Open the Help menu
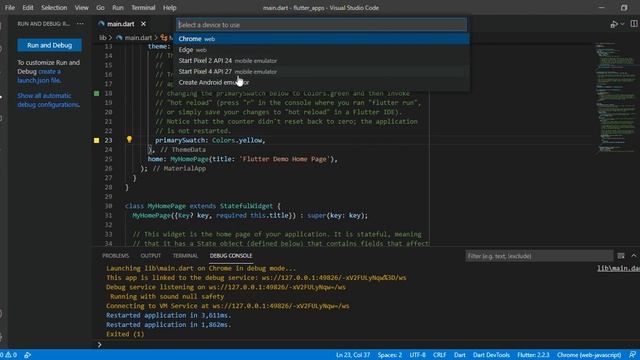This screenshot has width=640, height=360. click(x=169, y=8)
